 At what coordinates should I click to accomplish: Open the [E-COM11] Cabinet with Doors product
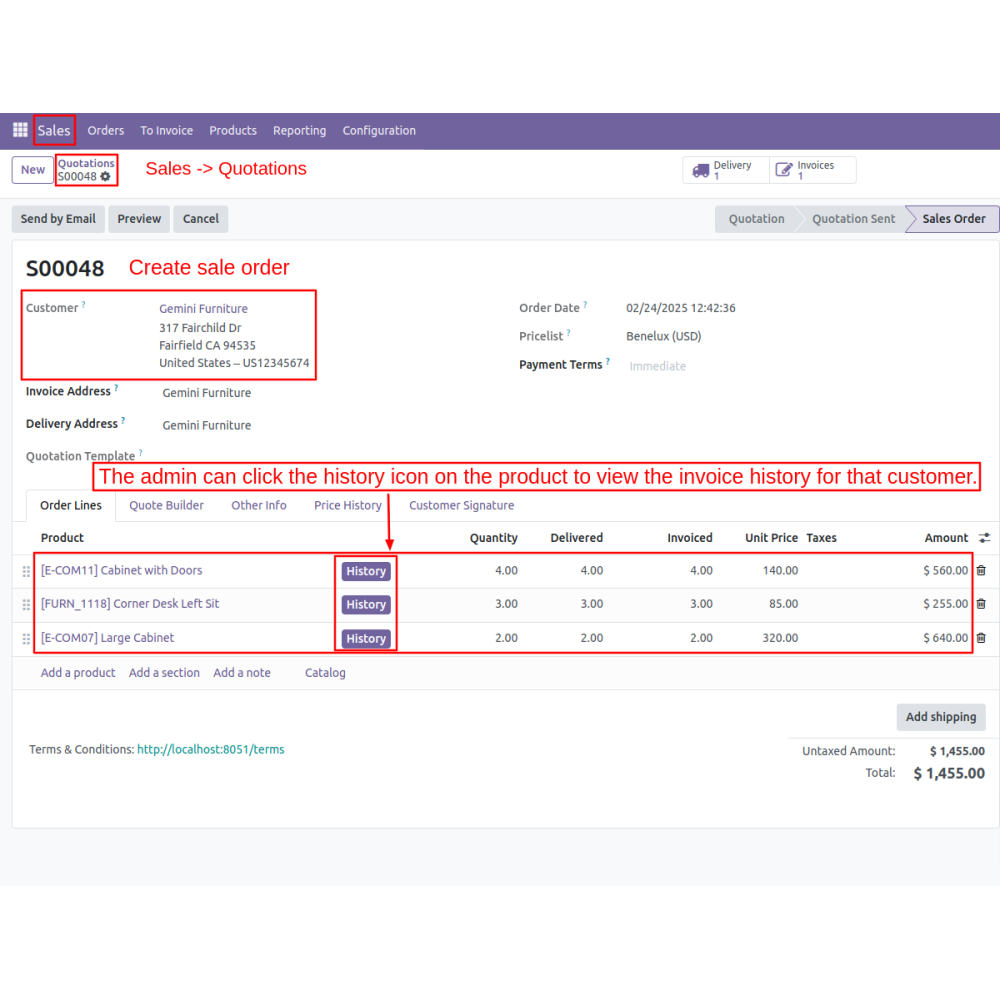(x=121, y=570)
